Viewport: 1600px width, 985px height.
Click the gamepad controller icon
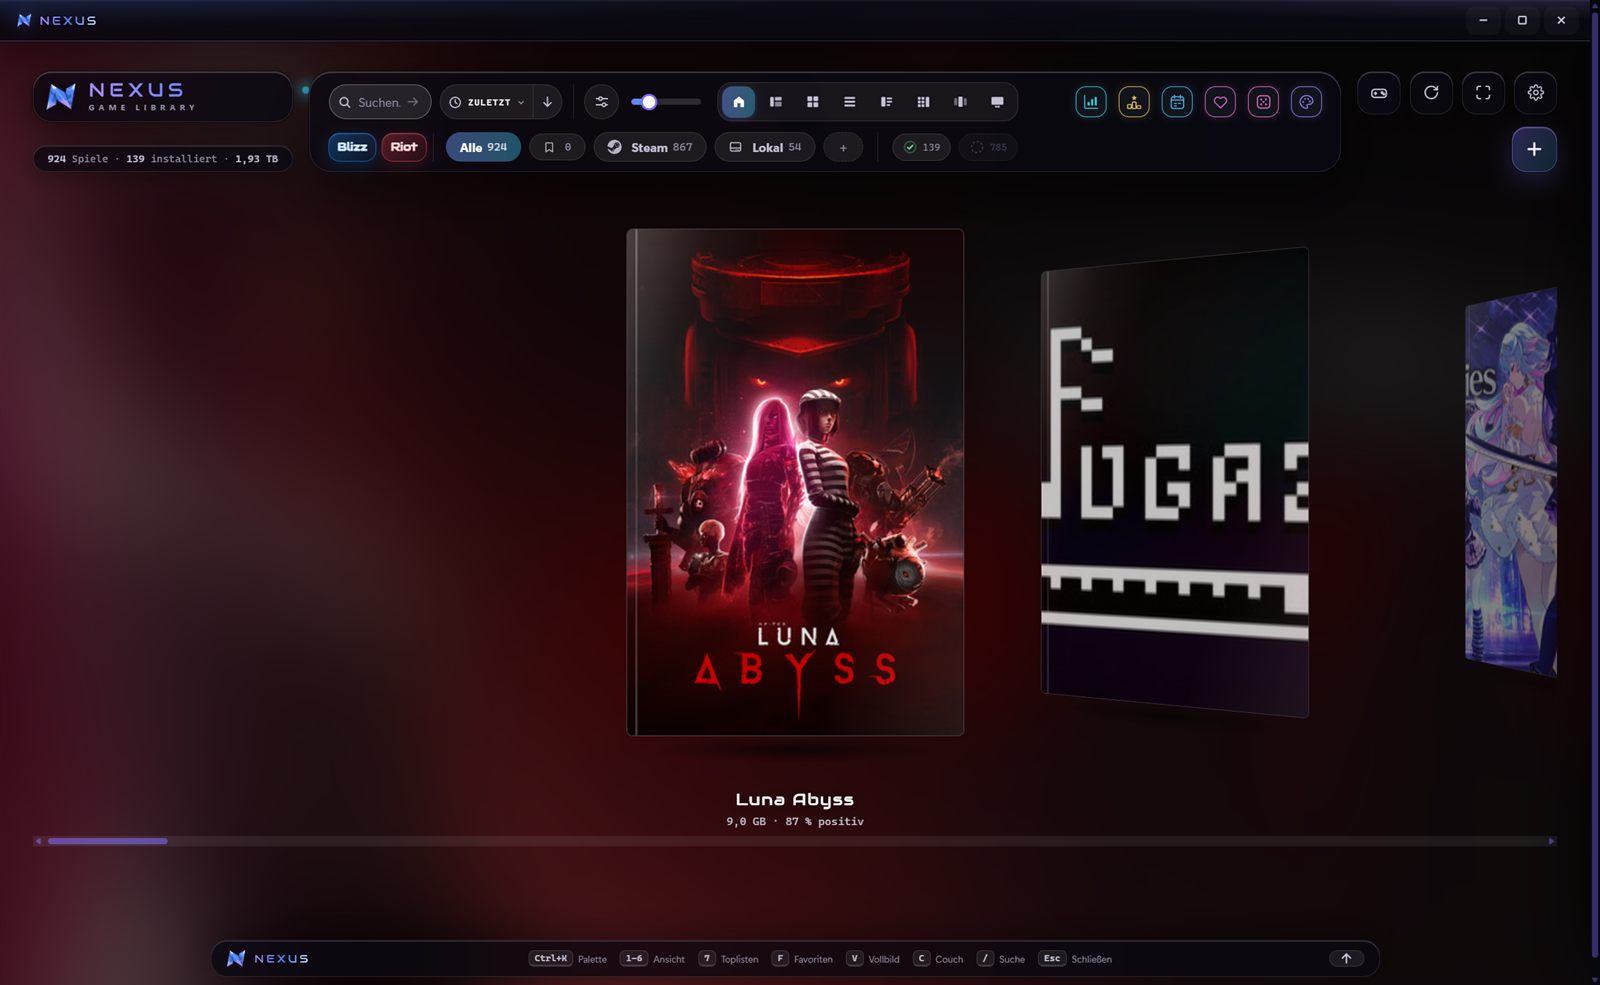tap(1379, 93)
